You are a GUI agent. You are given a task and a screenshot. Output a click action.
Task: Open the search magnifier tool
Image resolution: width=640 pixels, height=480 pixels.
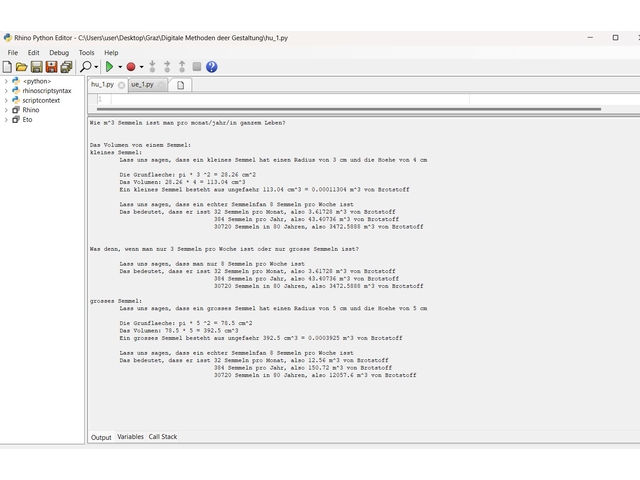[86, 66]
